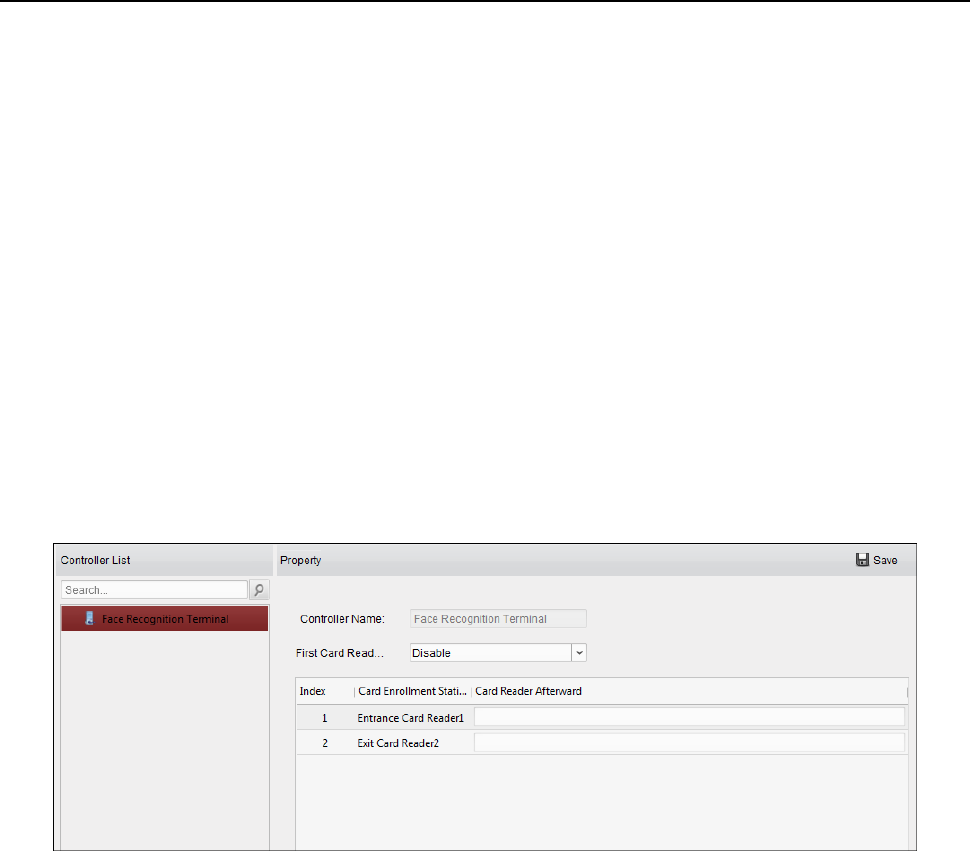Select the Exit Card Reader2 row

pyautogui.click(x=602, y=743)
